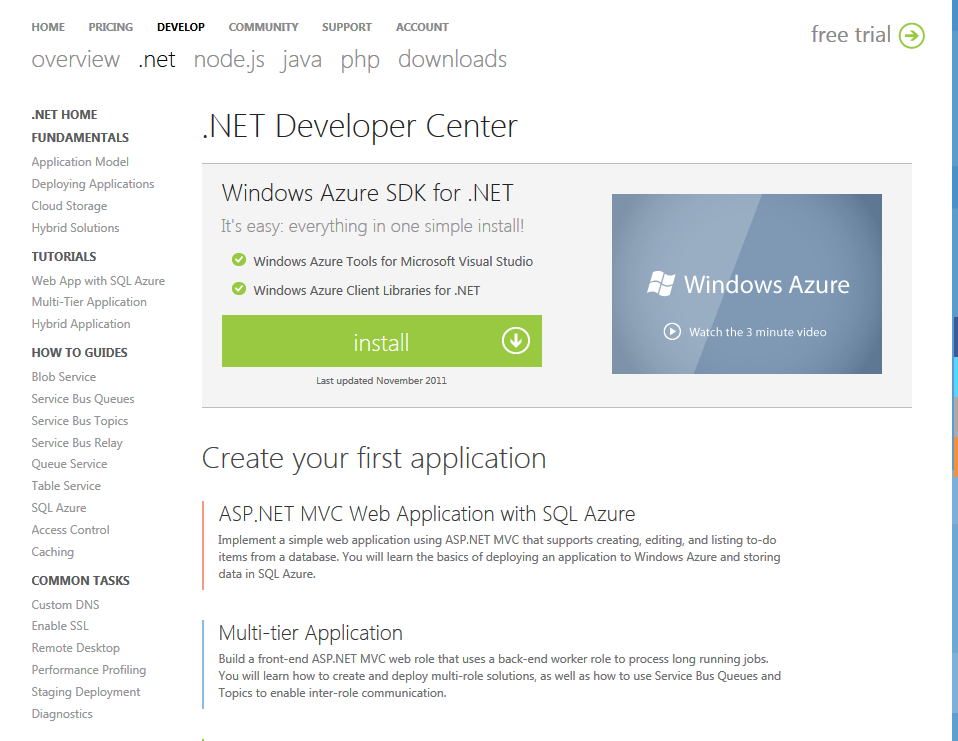The width and height of the screenshot is (958, 741).
Task: Open Multi-Tier Application sidebar tutorial link
Action: click(89, 302)
